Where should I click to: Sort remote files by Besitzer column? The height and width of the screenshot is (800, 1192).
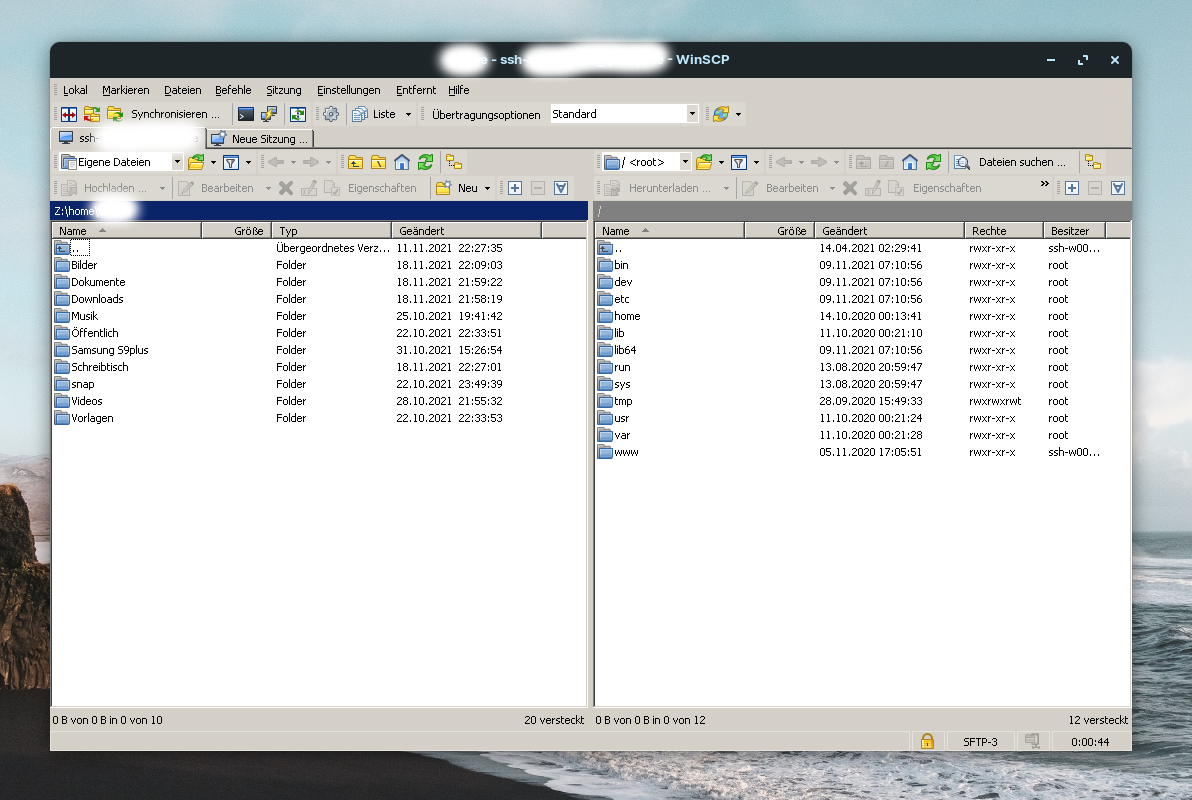(x=1074, y=230)
